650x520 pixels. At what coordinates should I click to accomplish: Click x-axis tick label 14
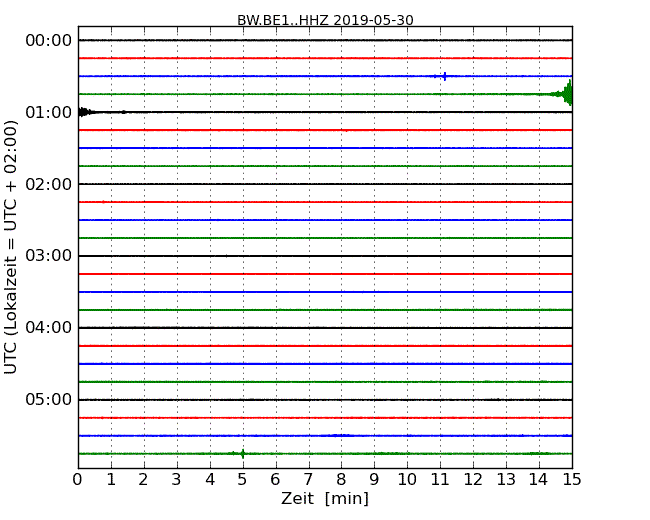click(538, 480)
